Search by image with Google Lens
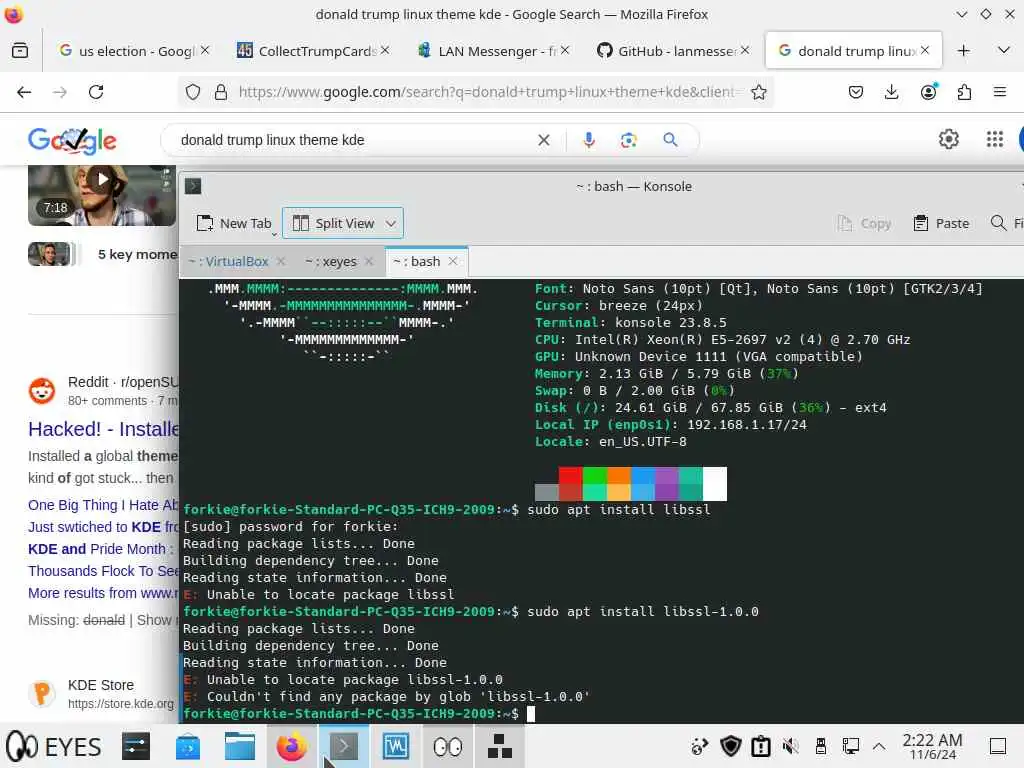1024x768 pixels. tap(628, 140)
